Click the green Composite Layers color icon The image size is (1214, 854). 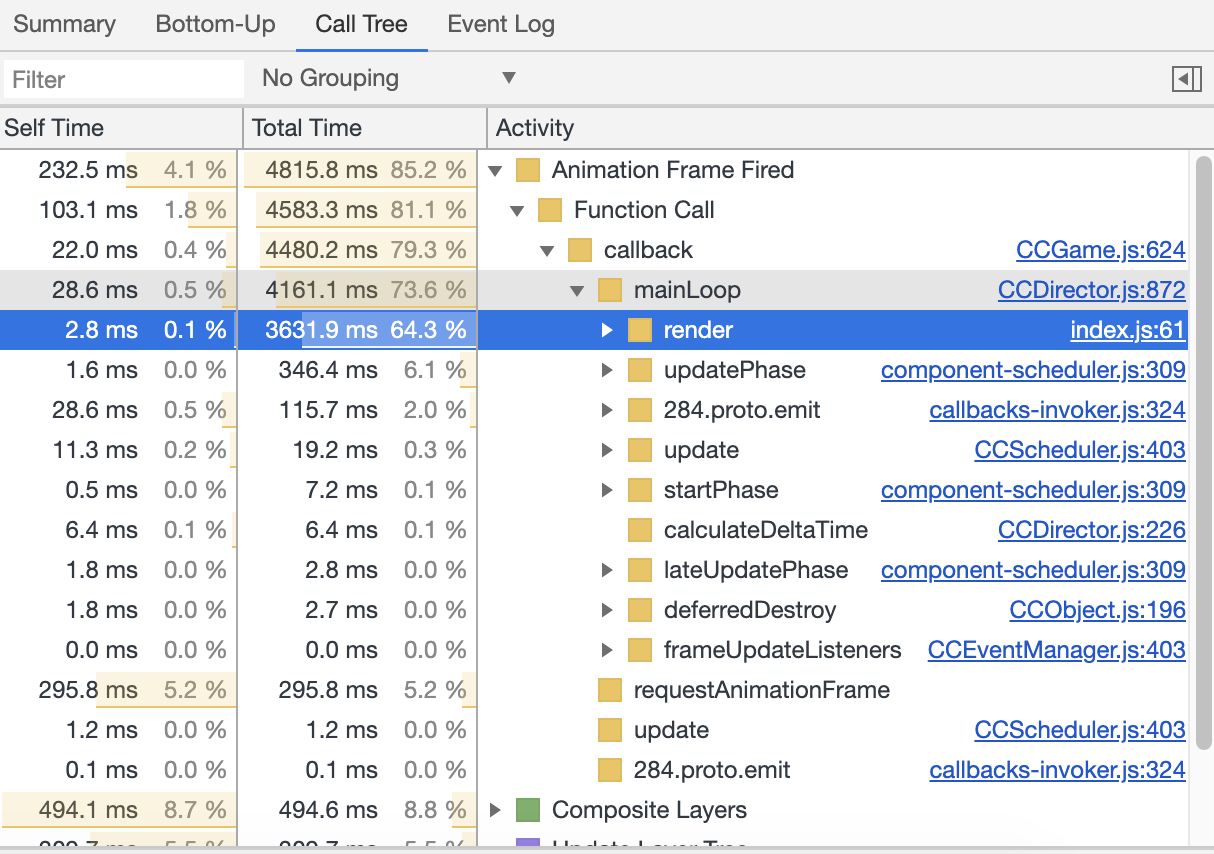[x=528, y=810]
